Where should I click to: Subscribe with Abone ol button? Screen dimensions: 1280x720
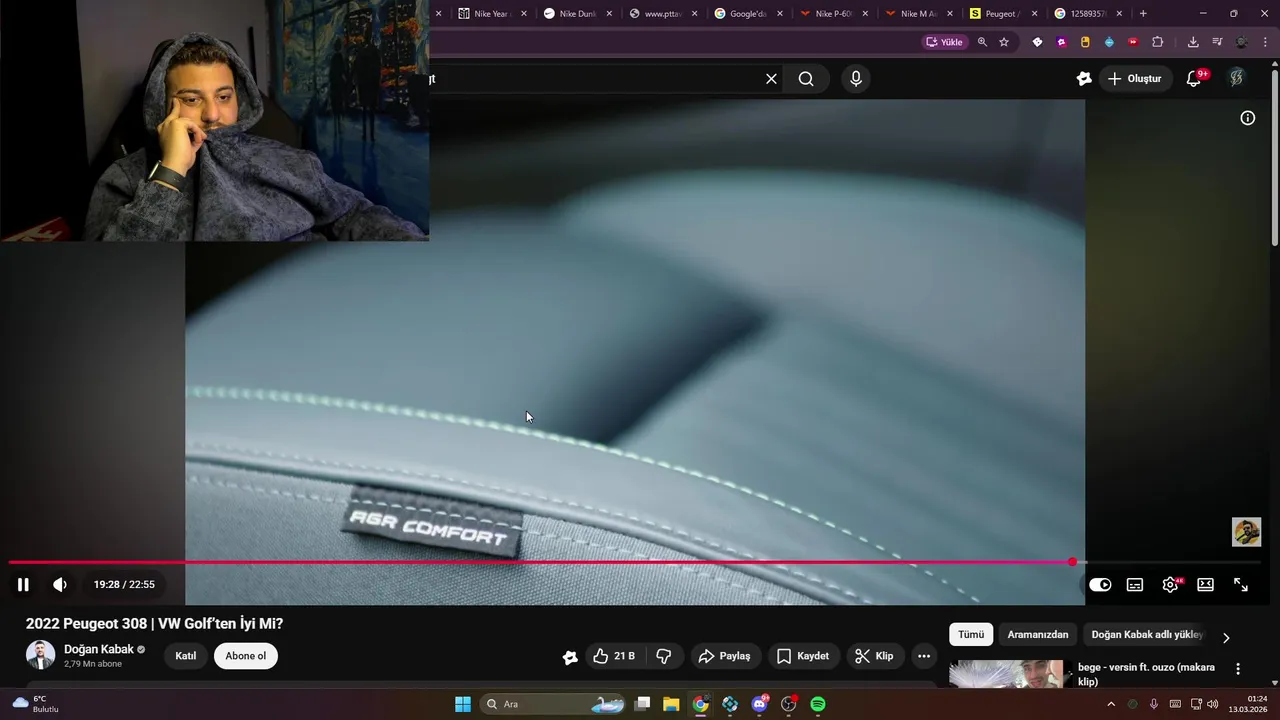tap(246, 656)
